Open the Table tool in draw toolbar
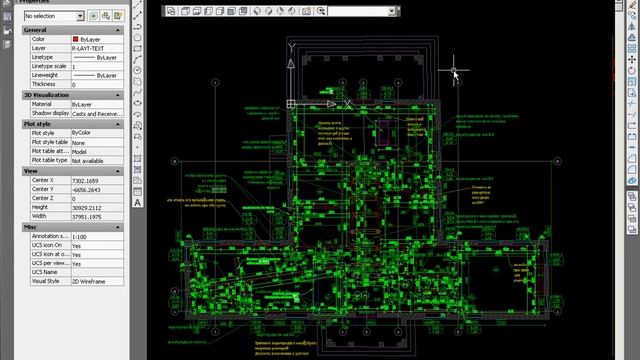This screenshot has height=360, width=640. (x=138, y=191)
